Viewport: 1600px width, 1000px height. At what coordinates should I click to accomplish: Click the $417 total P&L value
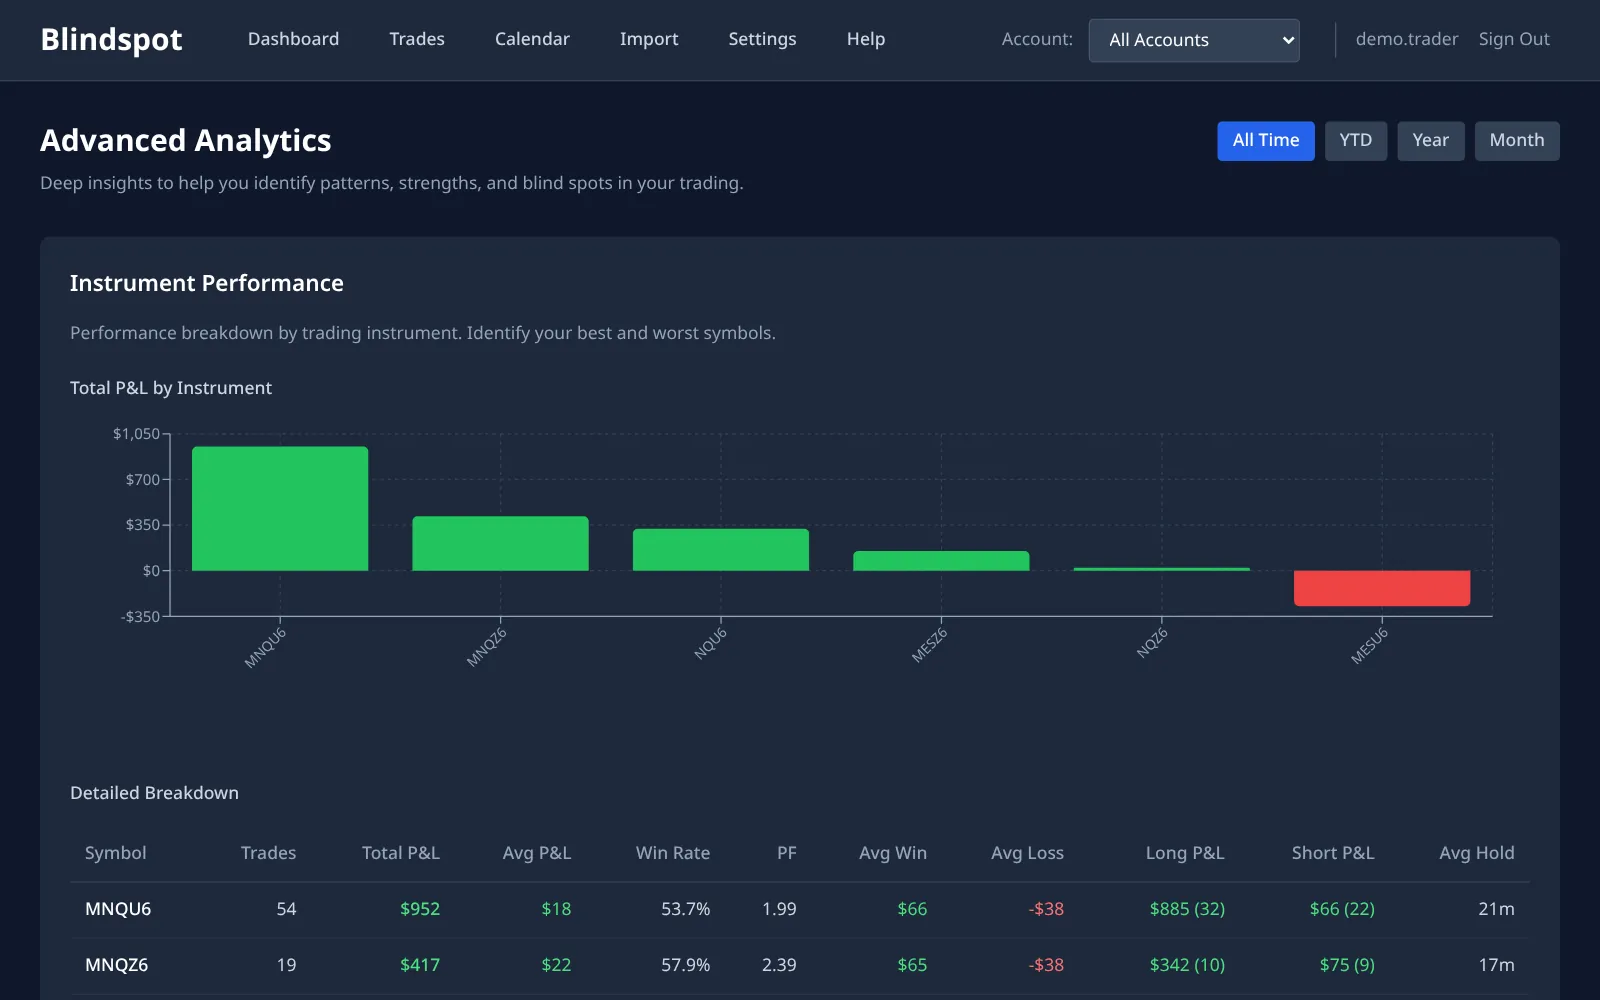(420, 965)
